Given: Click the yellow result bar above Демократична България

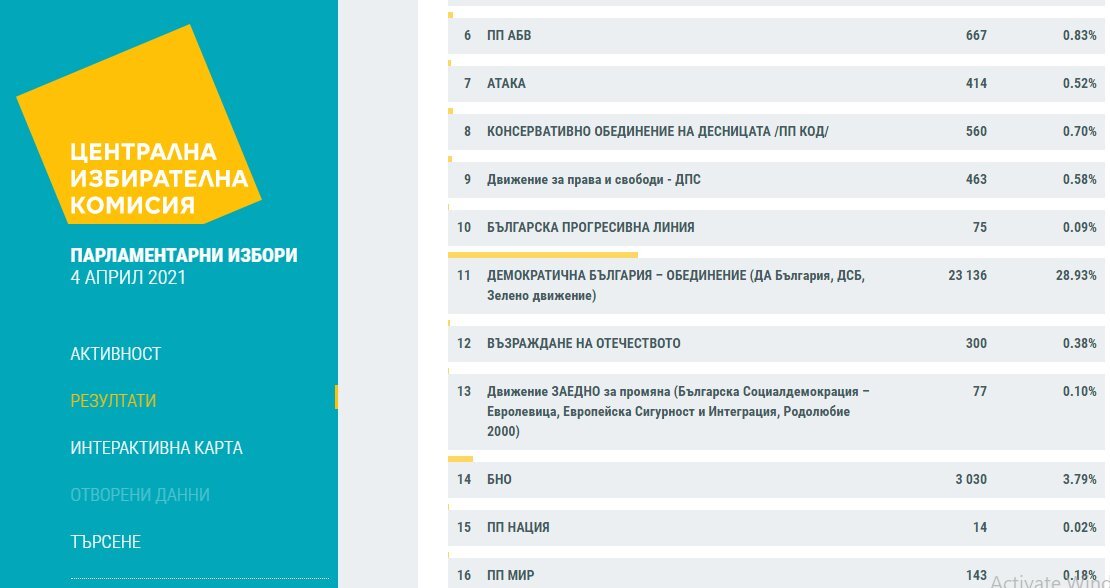Looking at the screenshot, I should [x=543, y=255].
